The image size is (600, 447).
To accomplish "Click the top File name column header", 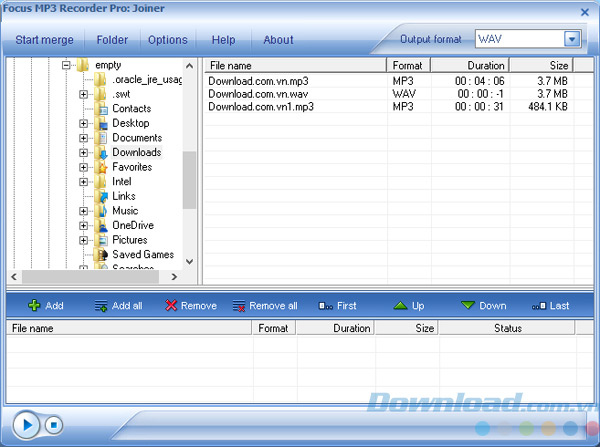I will (295, 65).
